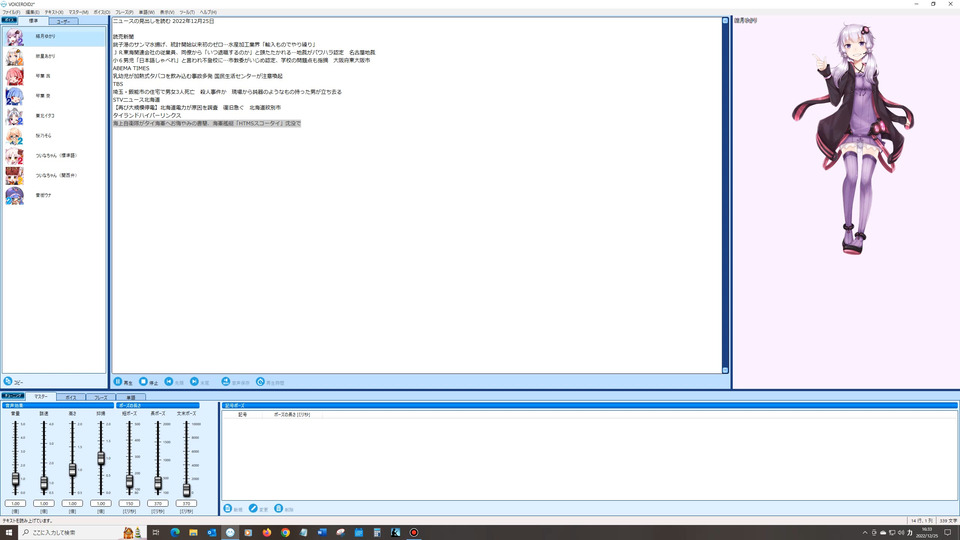Image resolution: width=960 pixels, height=540 pixels.
Task: Click the 文末ポーズ value field
Action: [186, 503]
